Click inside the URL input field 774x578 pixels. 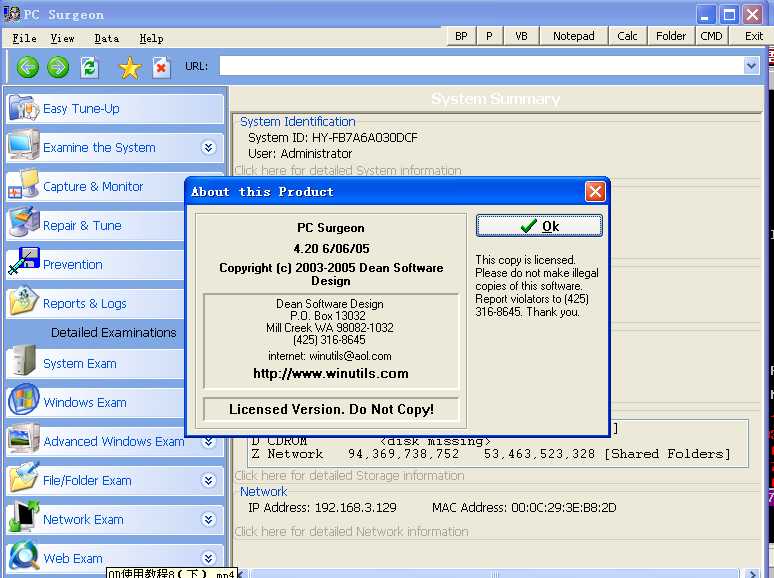coord(480,66)
